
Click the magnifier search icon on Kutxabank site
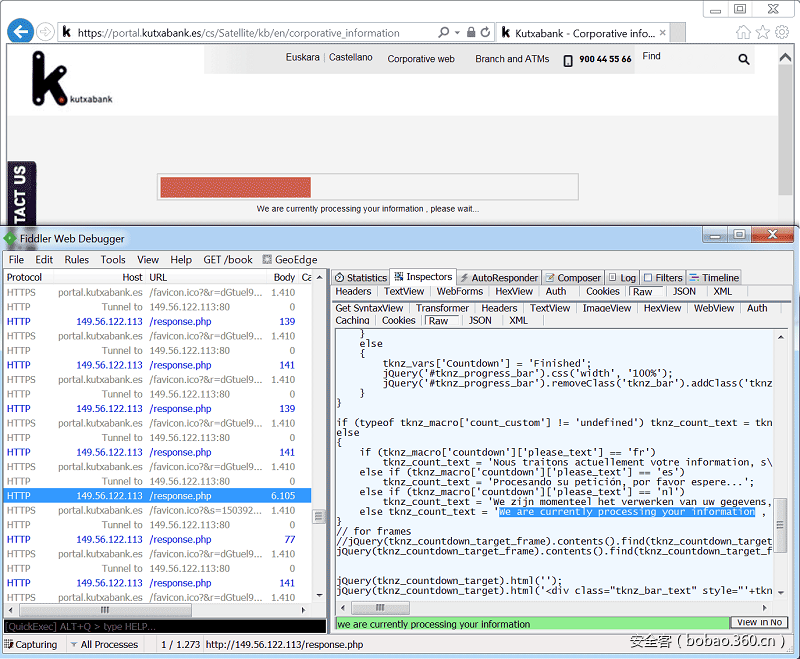coord(744,59)
